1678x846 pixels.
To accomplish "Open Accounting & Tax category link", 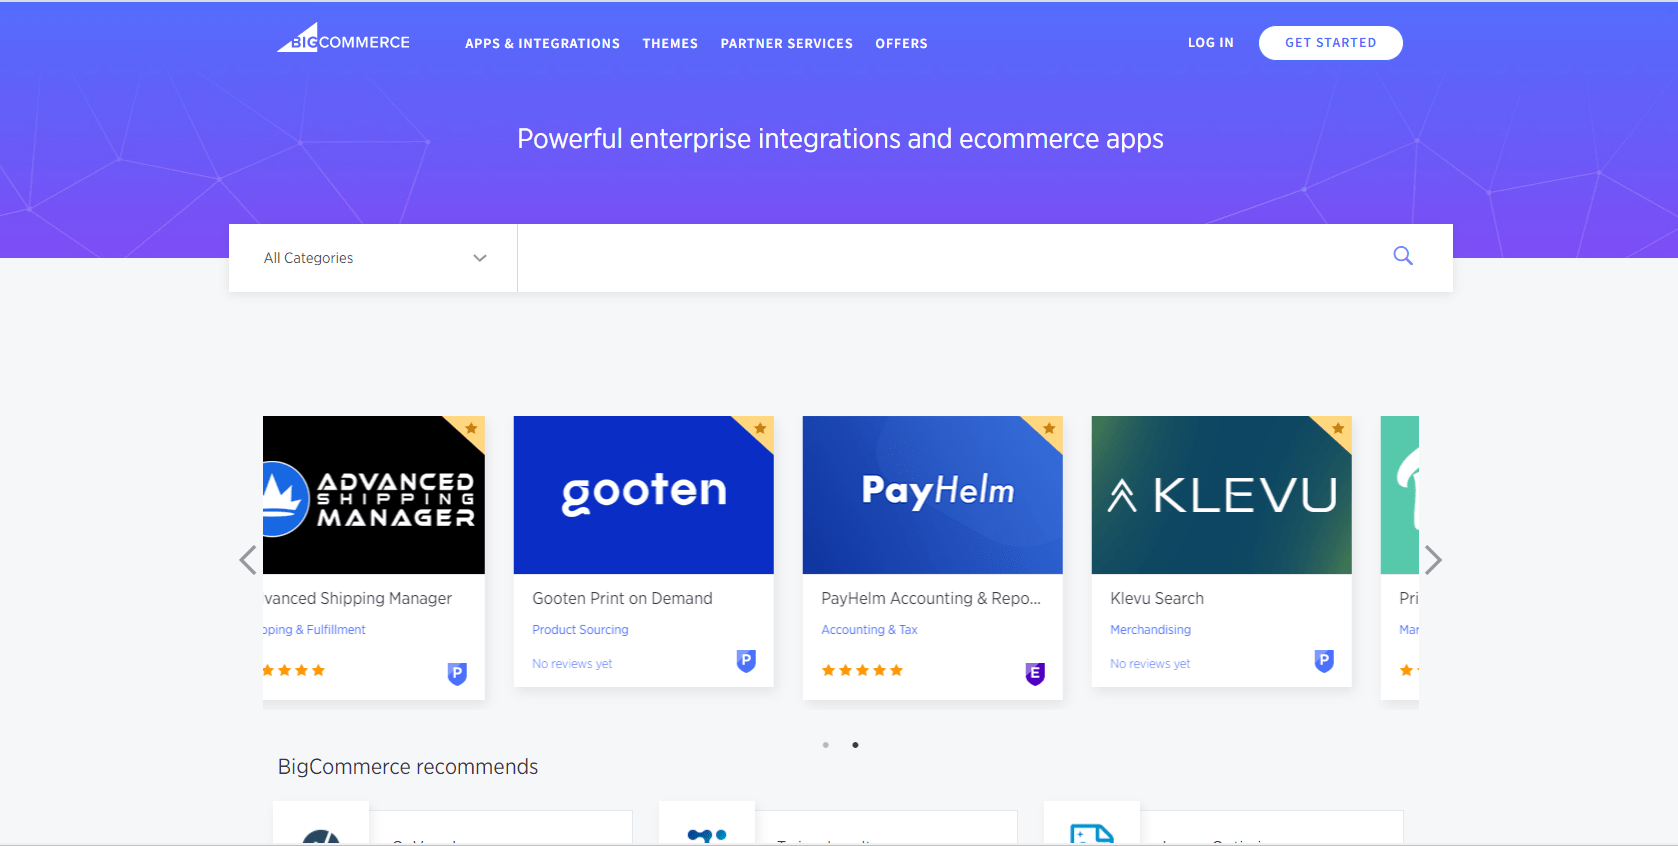I will pyautogui.click(x=869, y=630).
